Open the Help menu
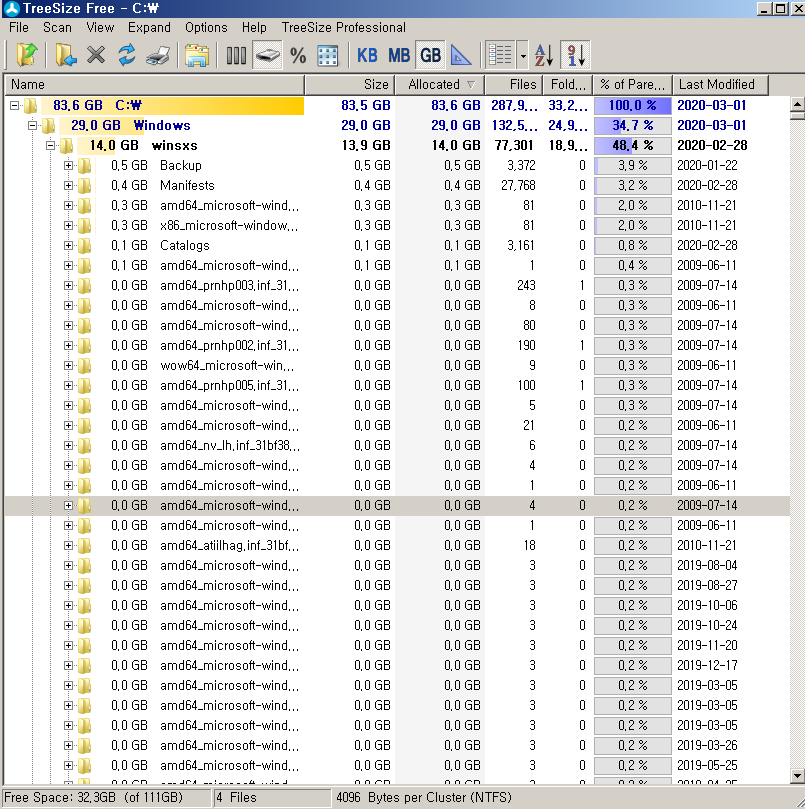The height and width of the screenshot is (809, 805). pos(254,27)
